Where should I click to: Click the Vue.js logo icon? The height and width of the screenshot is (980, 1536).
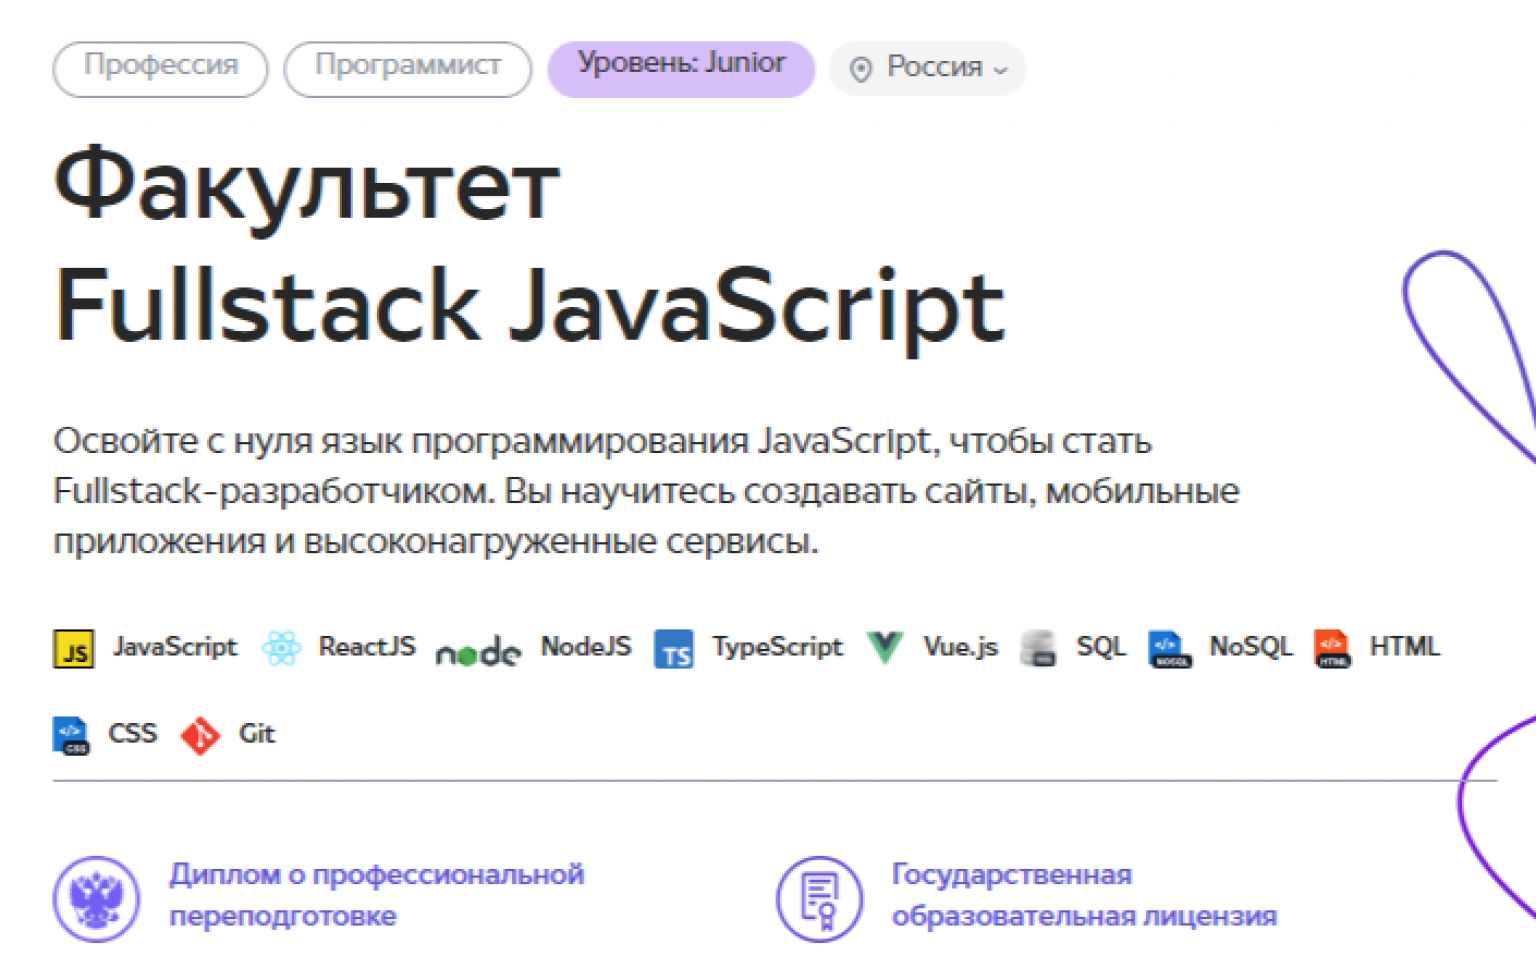[x=884, y=646]
